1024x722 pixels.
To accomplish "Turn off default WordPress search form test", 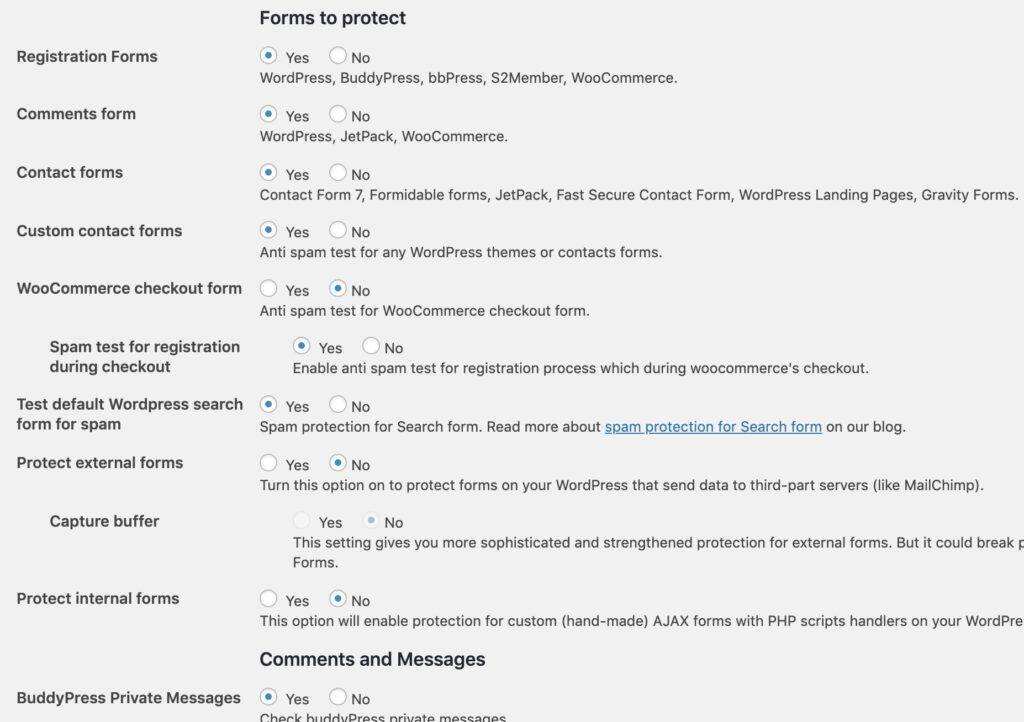I will point(338,405).
